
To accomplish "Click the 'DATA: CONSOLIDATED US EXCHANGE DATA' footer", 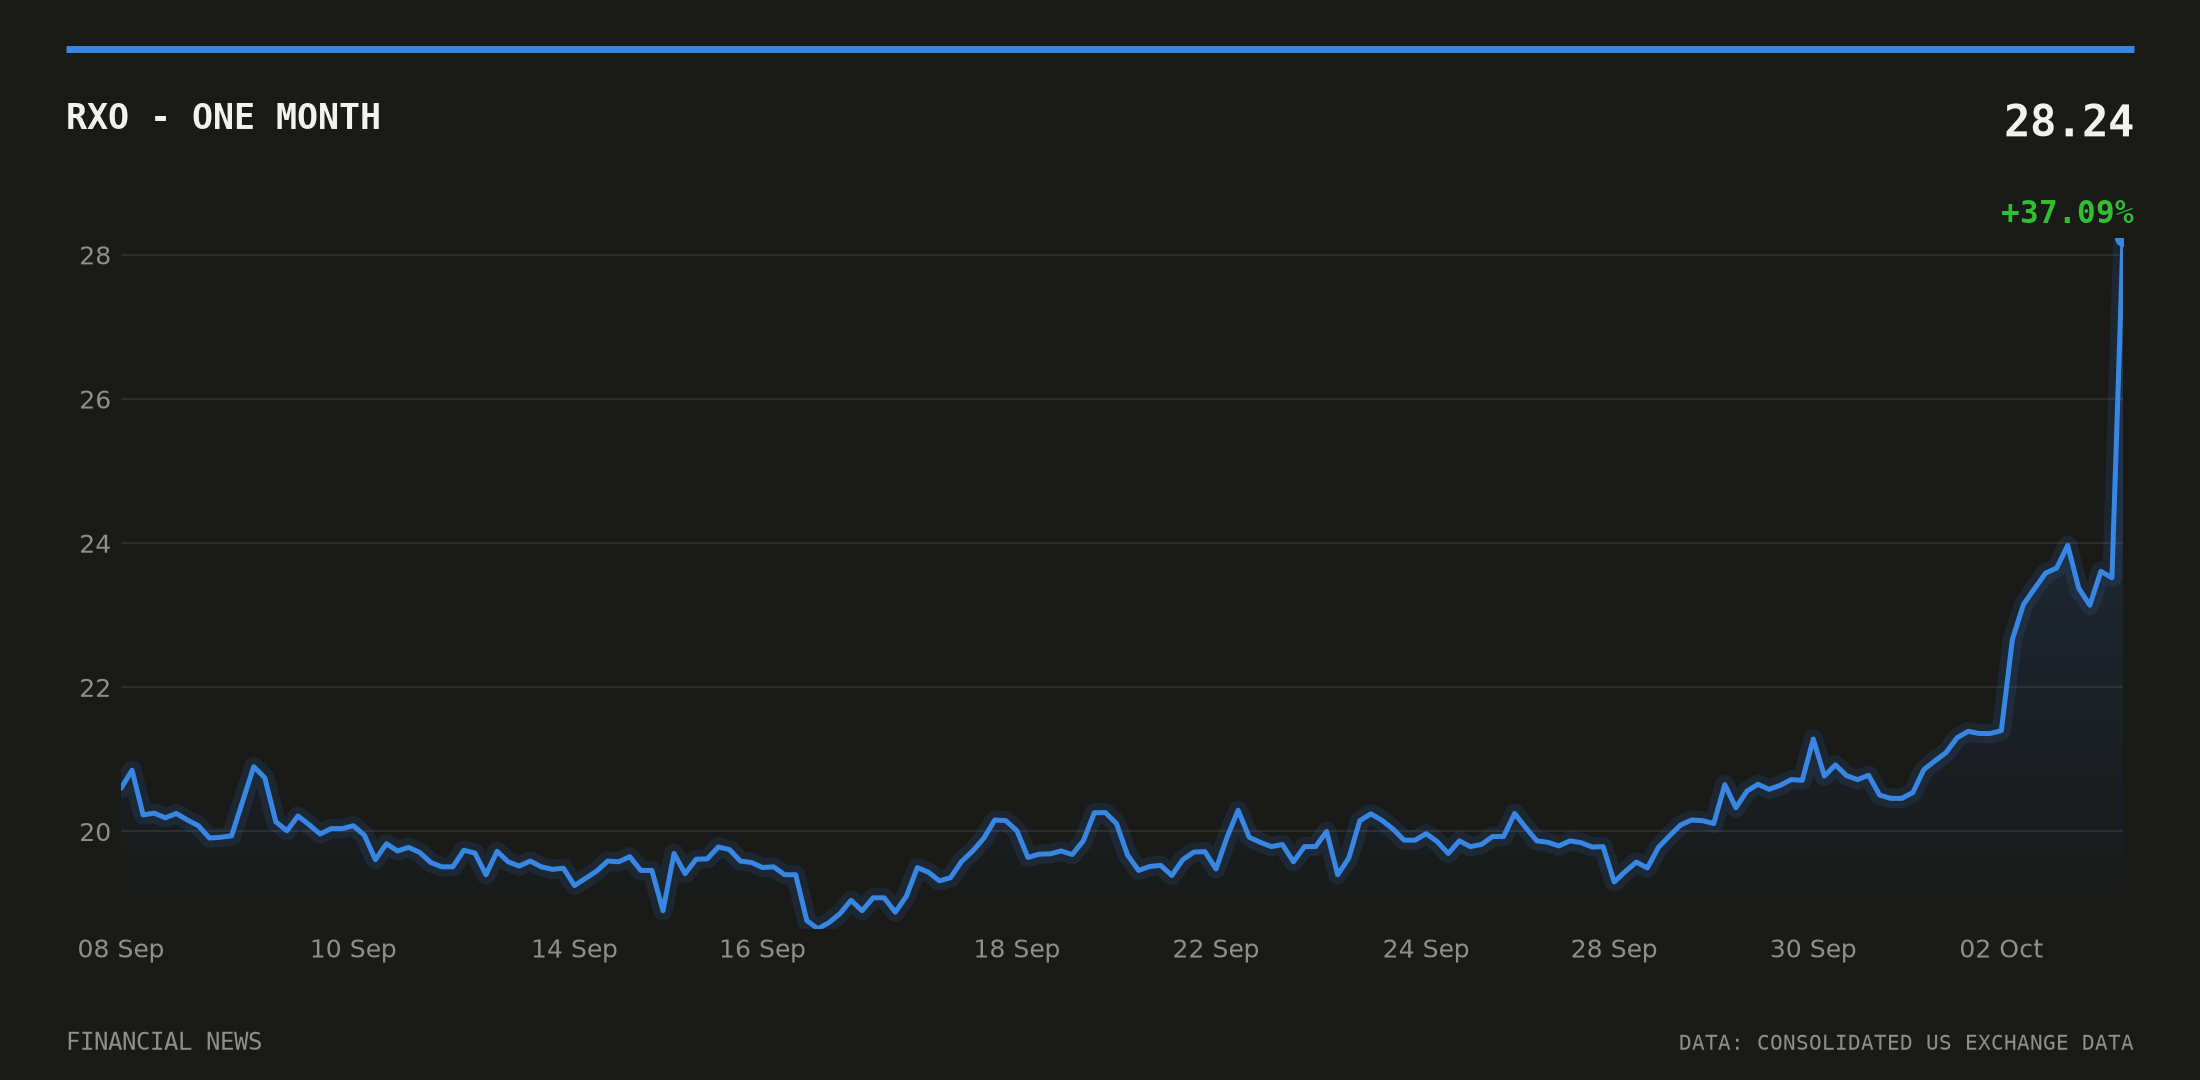I will pyautogui.click(x=1906, y=1043).
